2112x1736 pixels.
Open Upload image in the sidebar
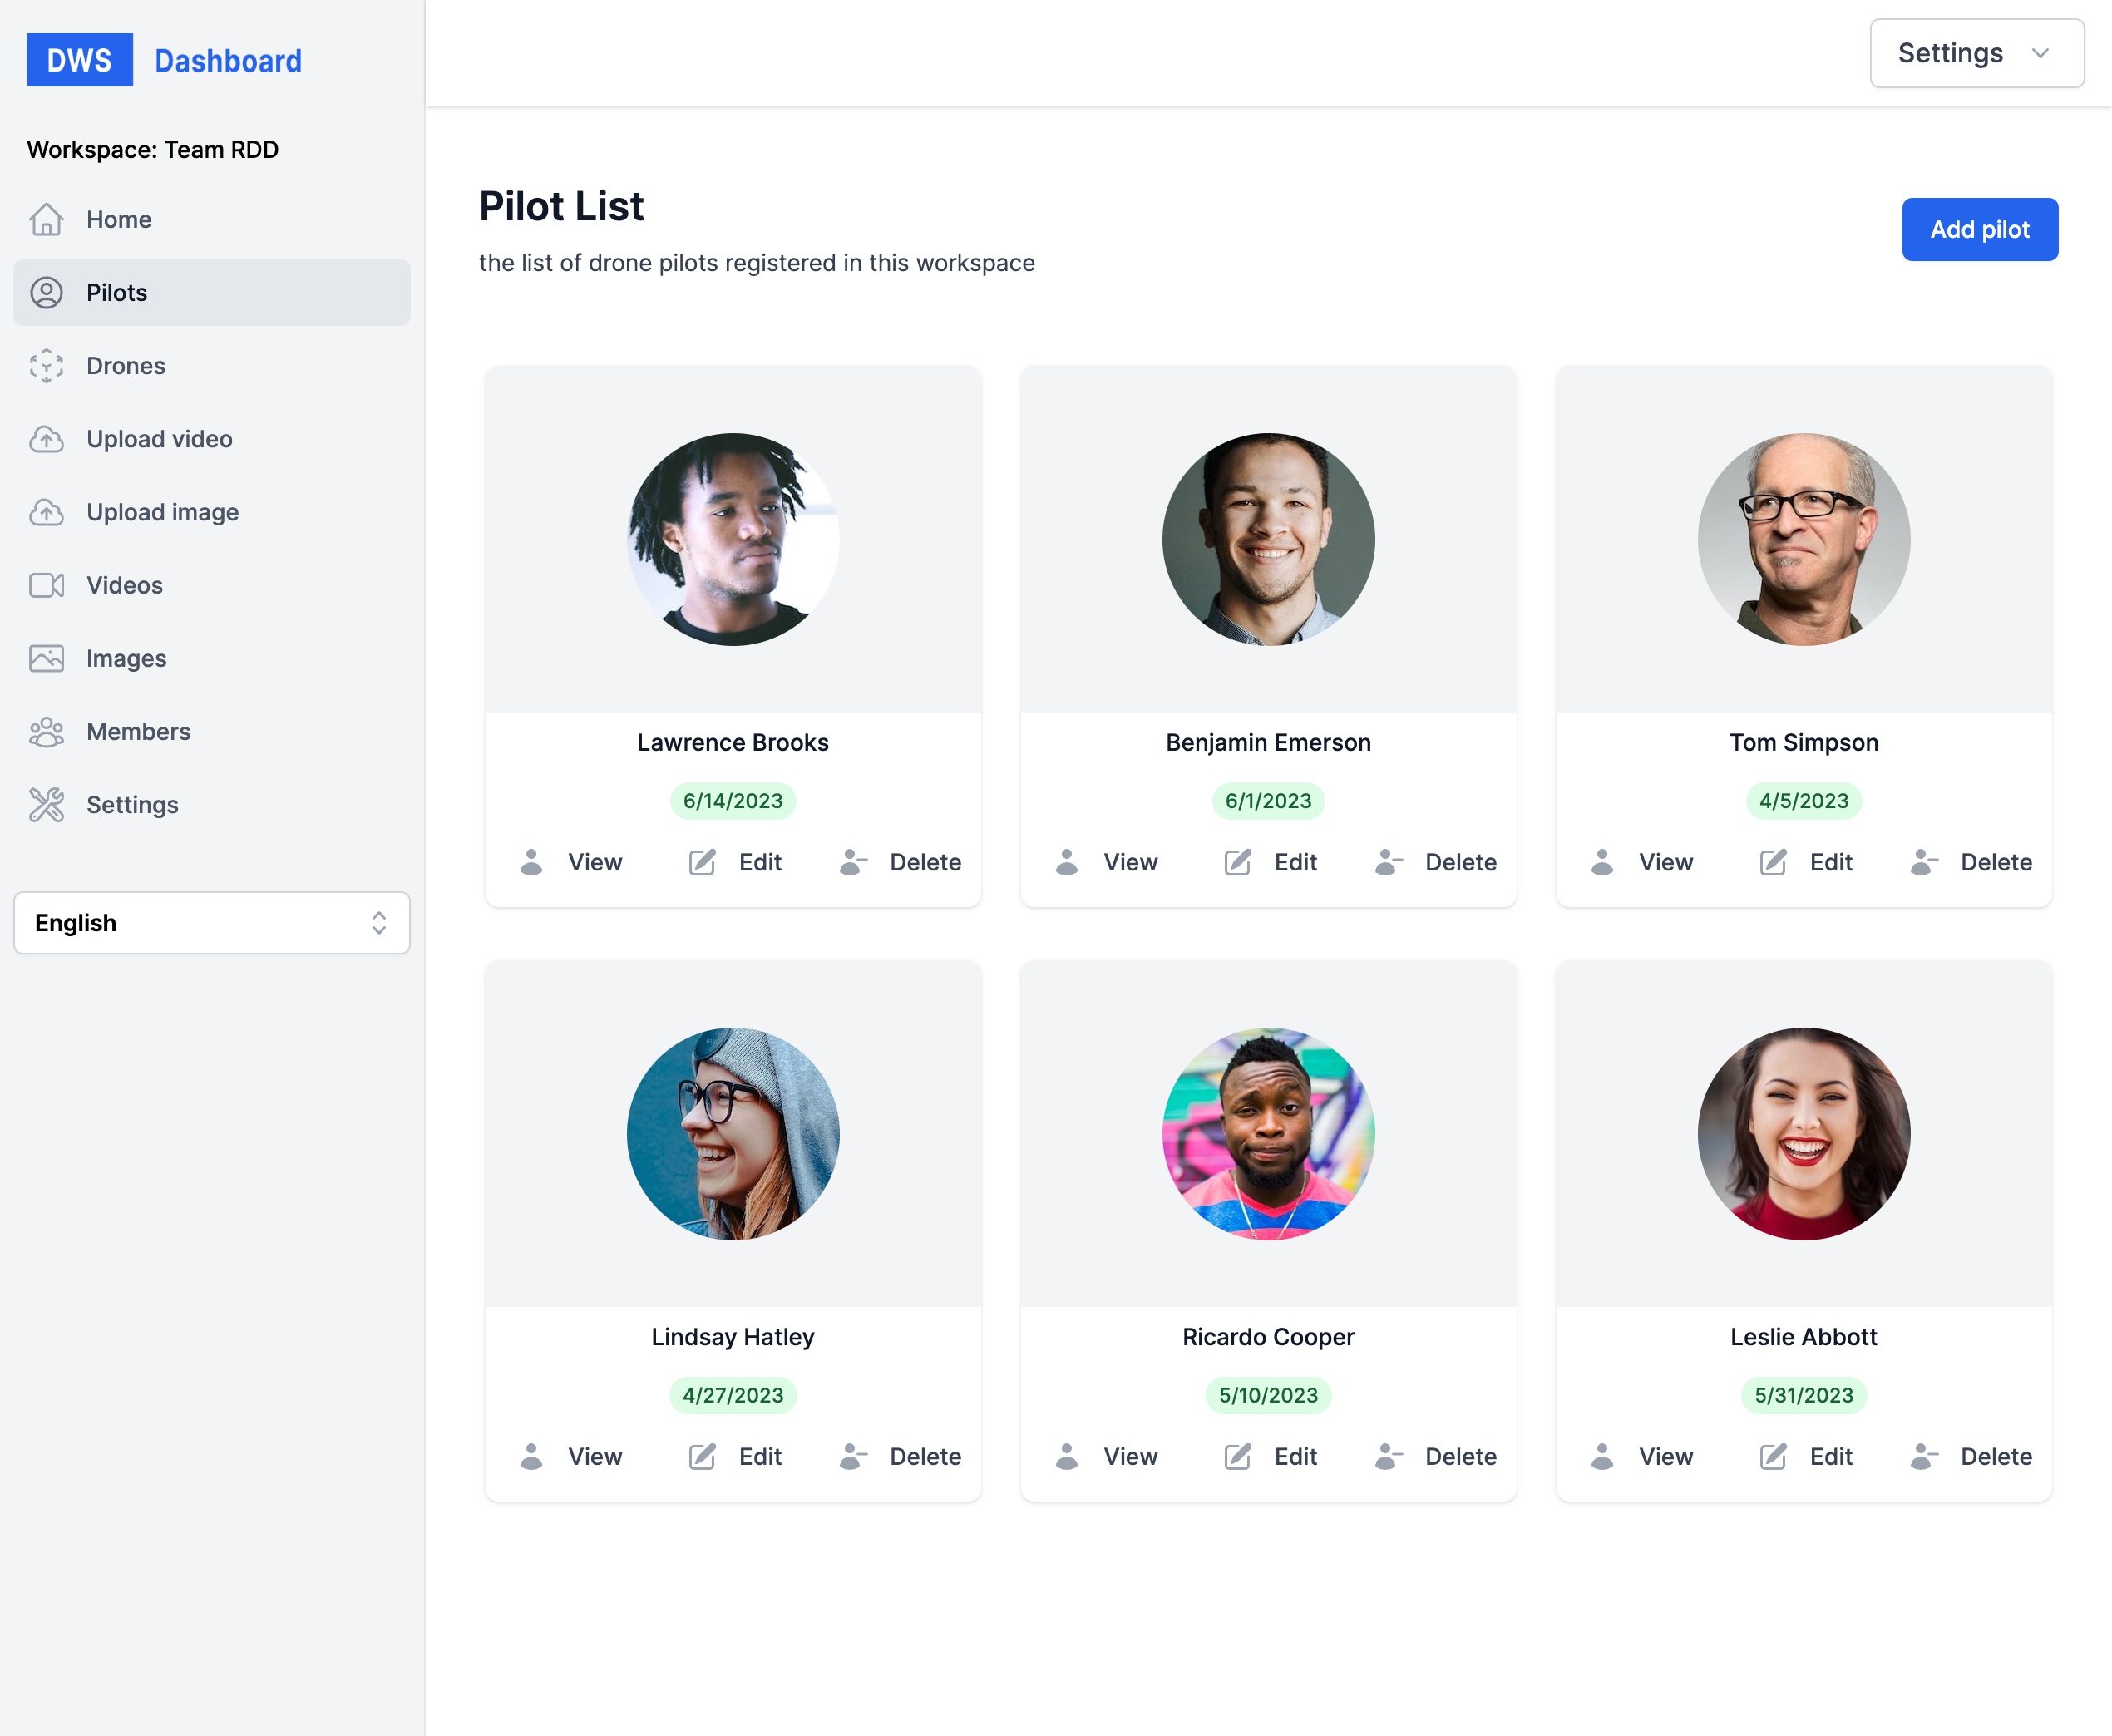coord(162,512)
